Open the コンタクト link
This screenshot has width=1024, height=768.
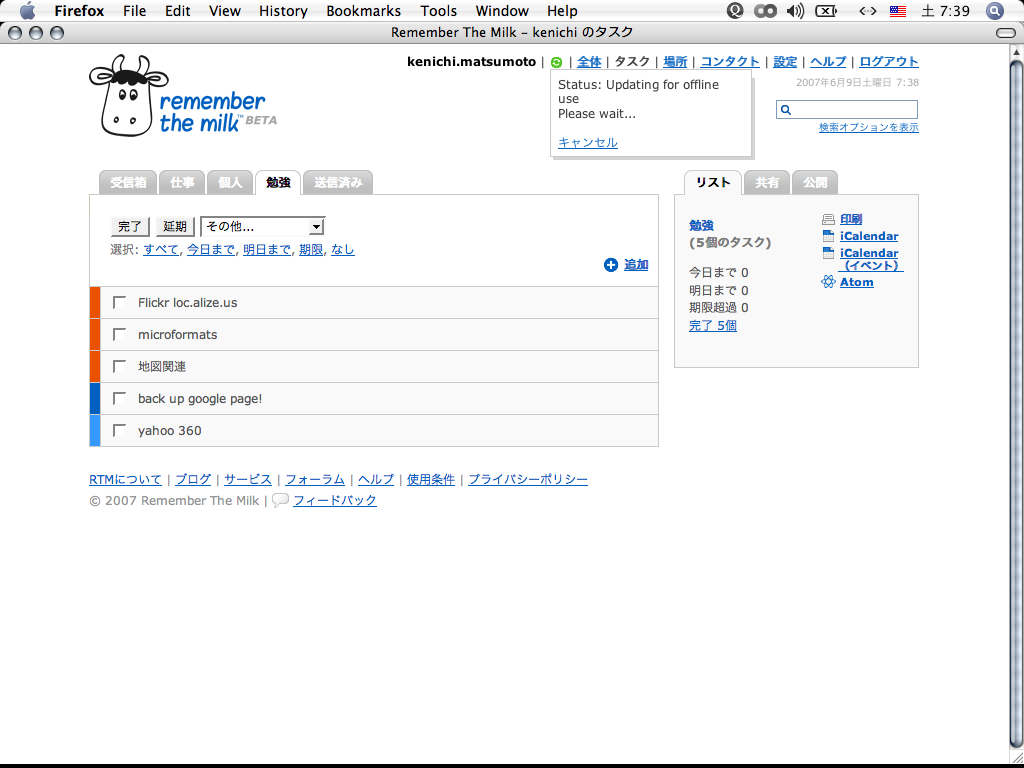730,61
